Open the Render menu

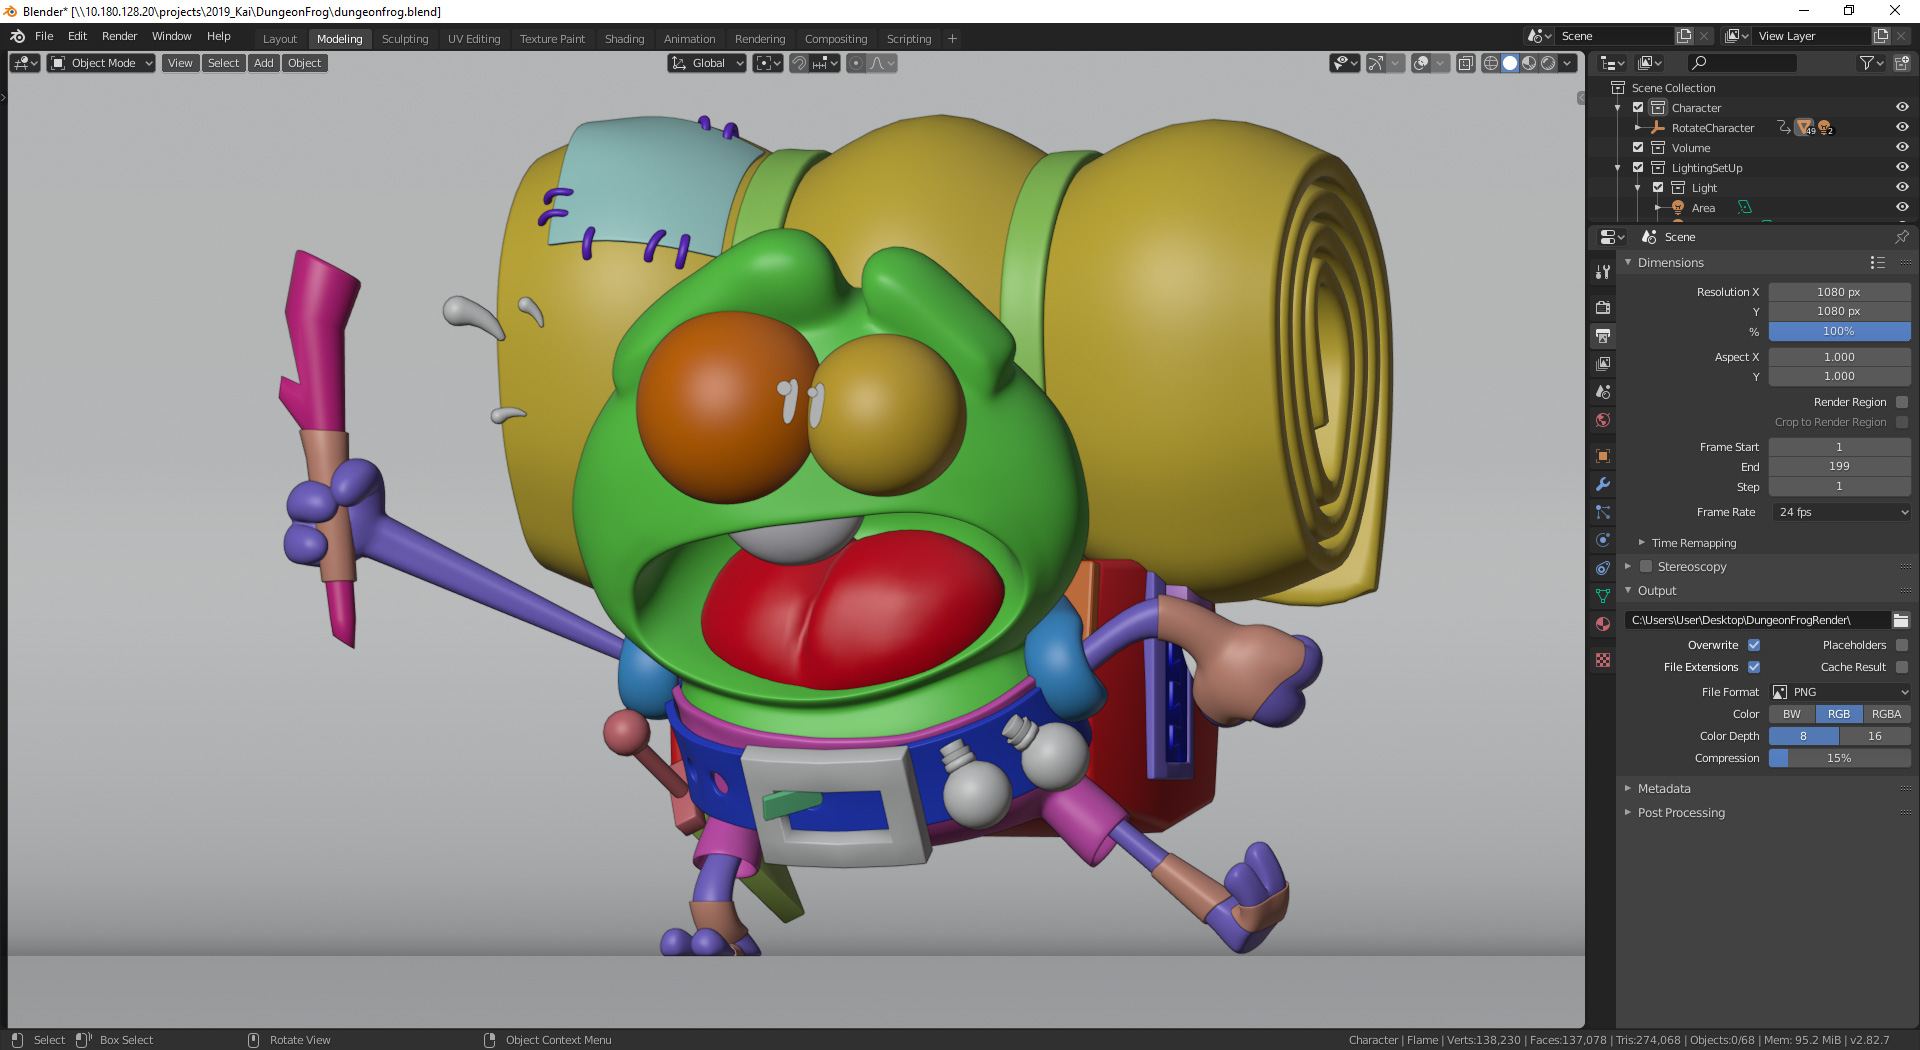tap(119, 36)
